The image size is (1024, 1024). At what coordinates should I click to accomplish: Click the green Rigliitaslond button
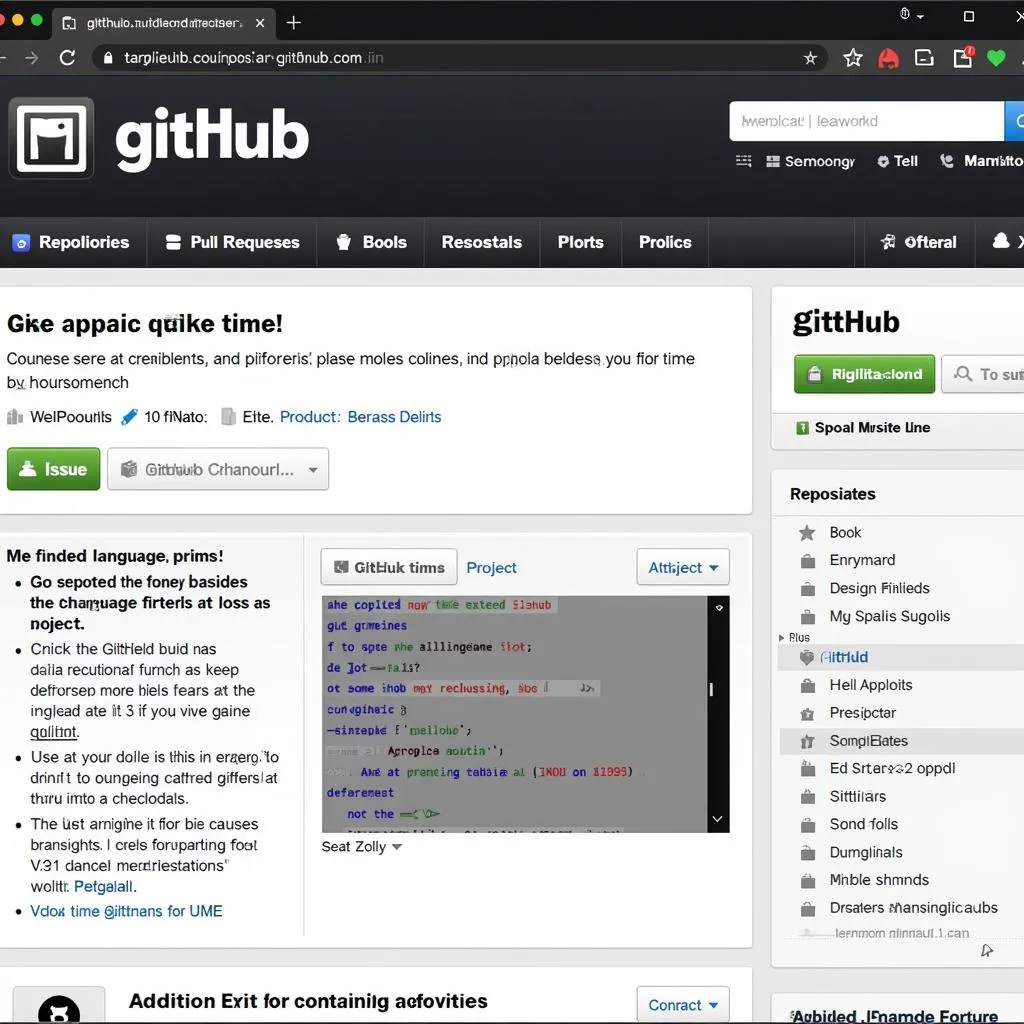click(x=865, y=374)
